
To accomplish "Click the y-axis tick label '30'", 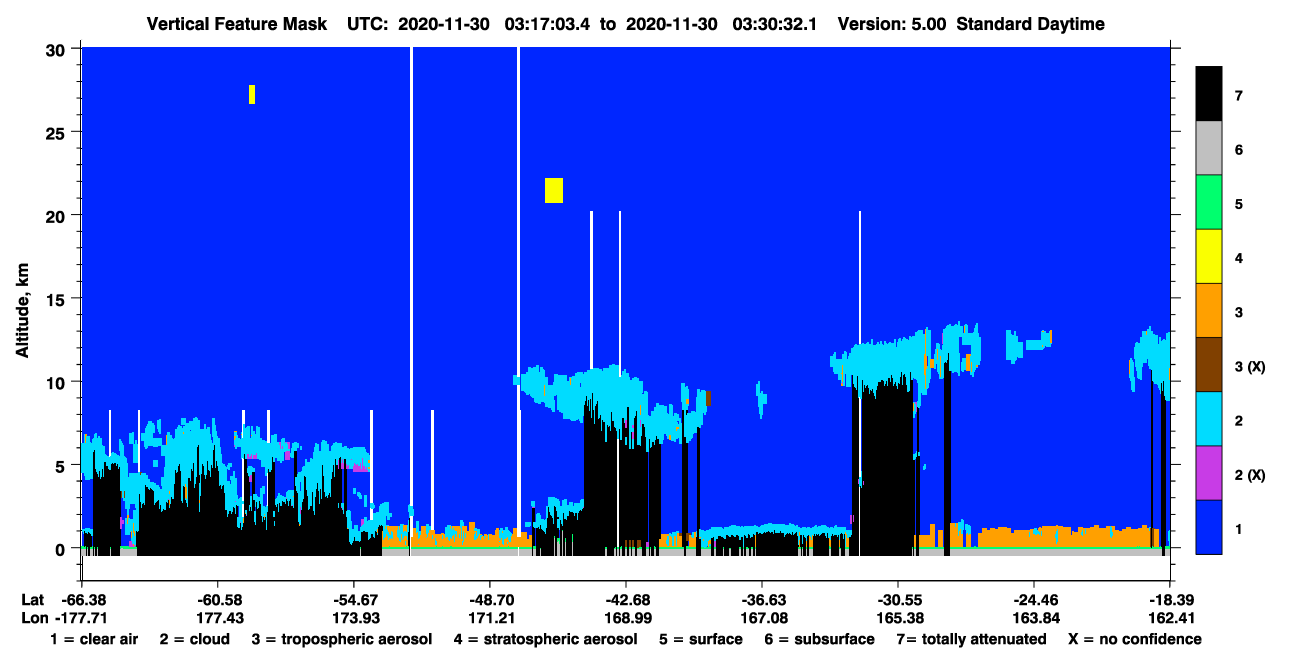I will click(x=58, y=49).
